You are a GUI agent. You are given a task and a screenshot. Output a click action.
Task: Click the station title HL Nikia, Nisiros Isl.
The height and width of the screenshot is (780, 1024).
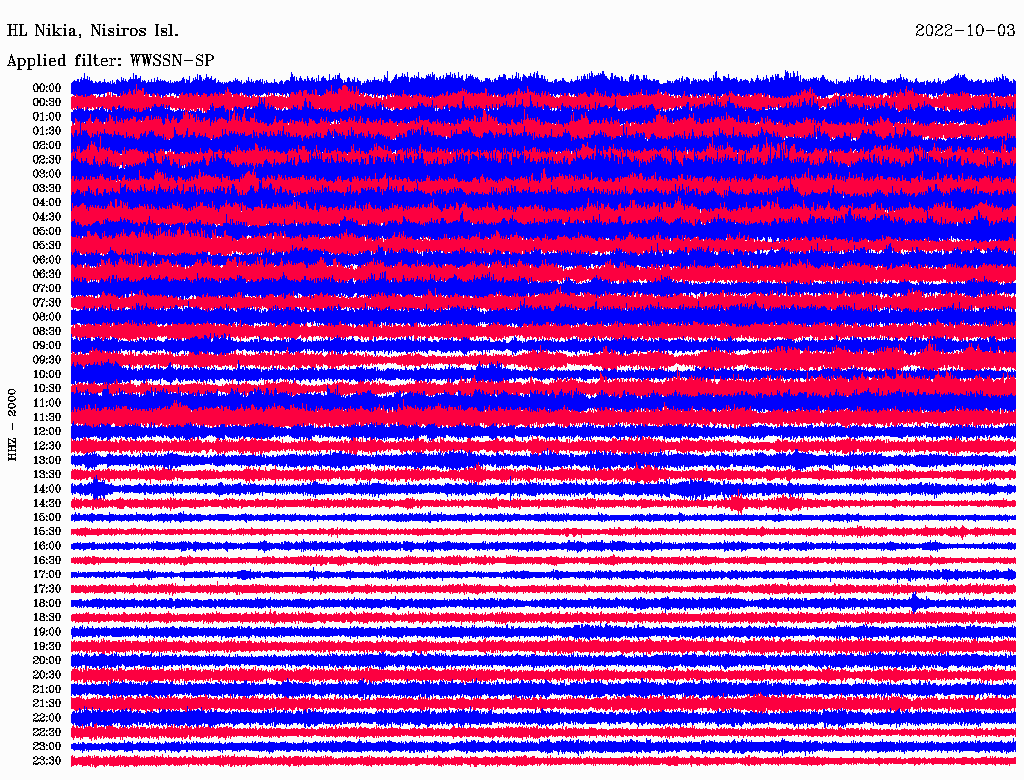pos(92,30)
